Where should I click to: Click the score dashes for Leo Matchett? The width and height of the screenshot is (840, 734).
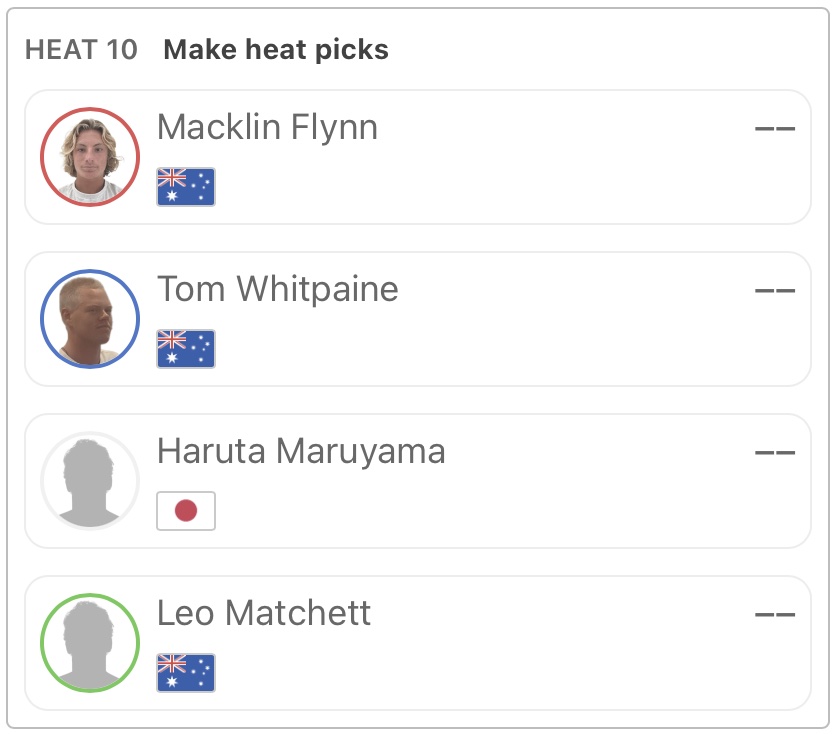(774, 615)
